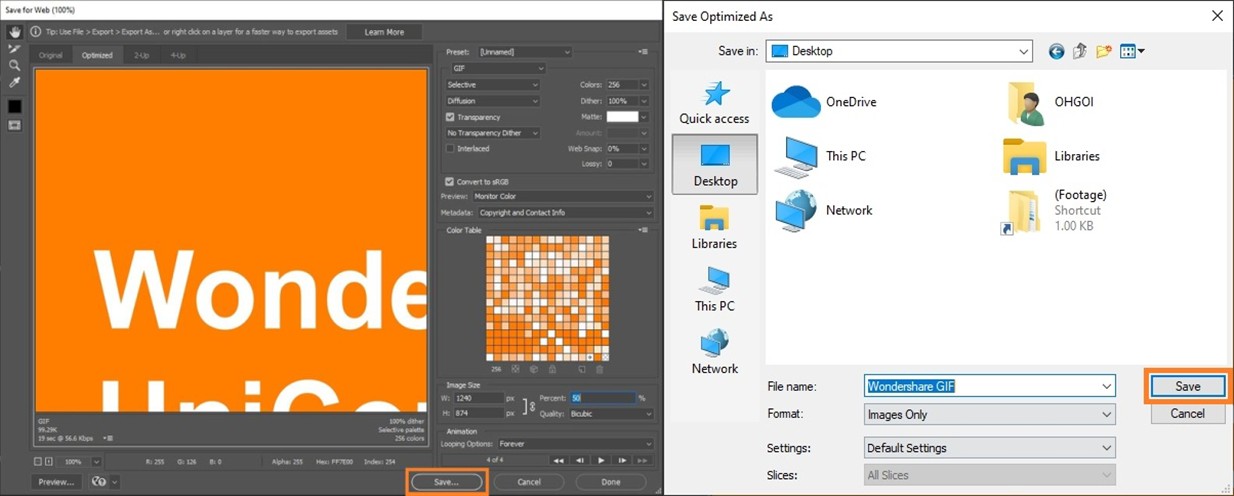The image size is (1234, 496).
Task: Click the zoom out minus box
Action: (38, 461)
